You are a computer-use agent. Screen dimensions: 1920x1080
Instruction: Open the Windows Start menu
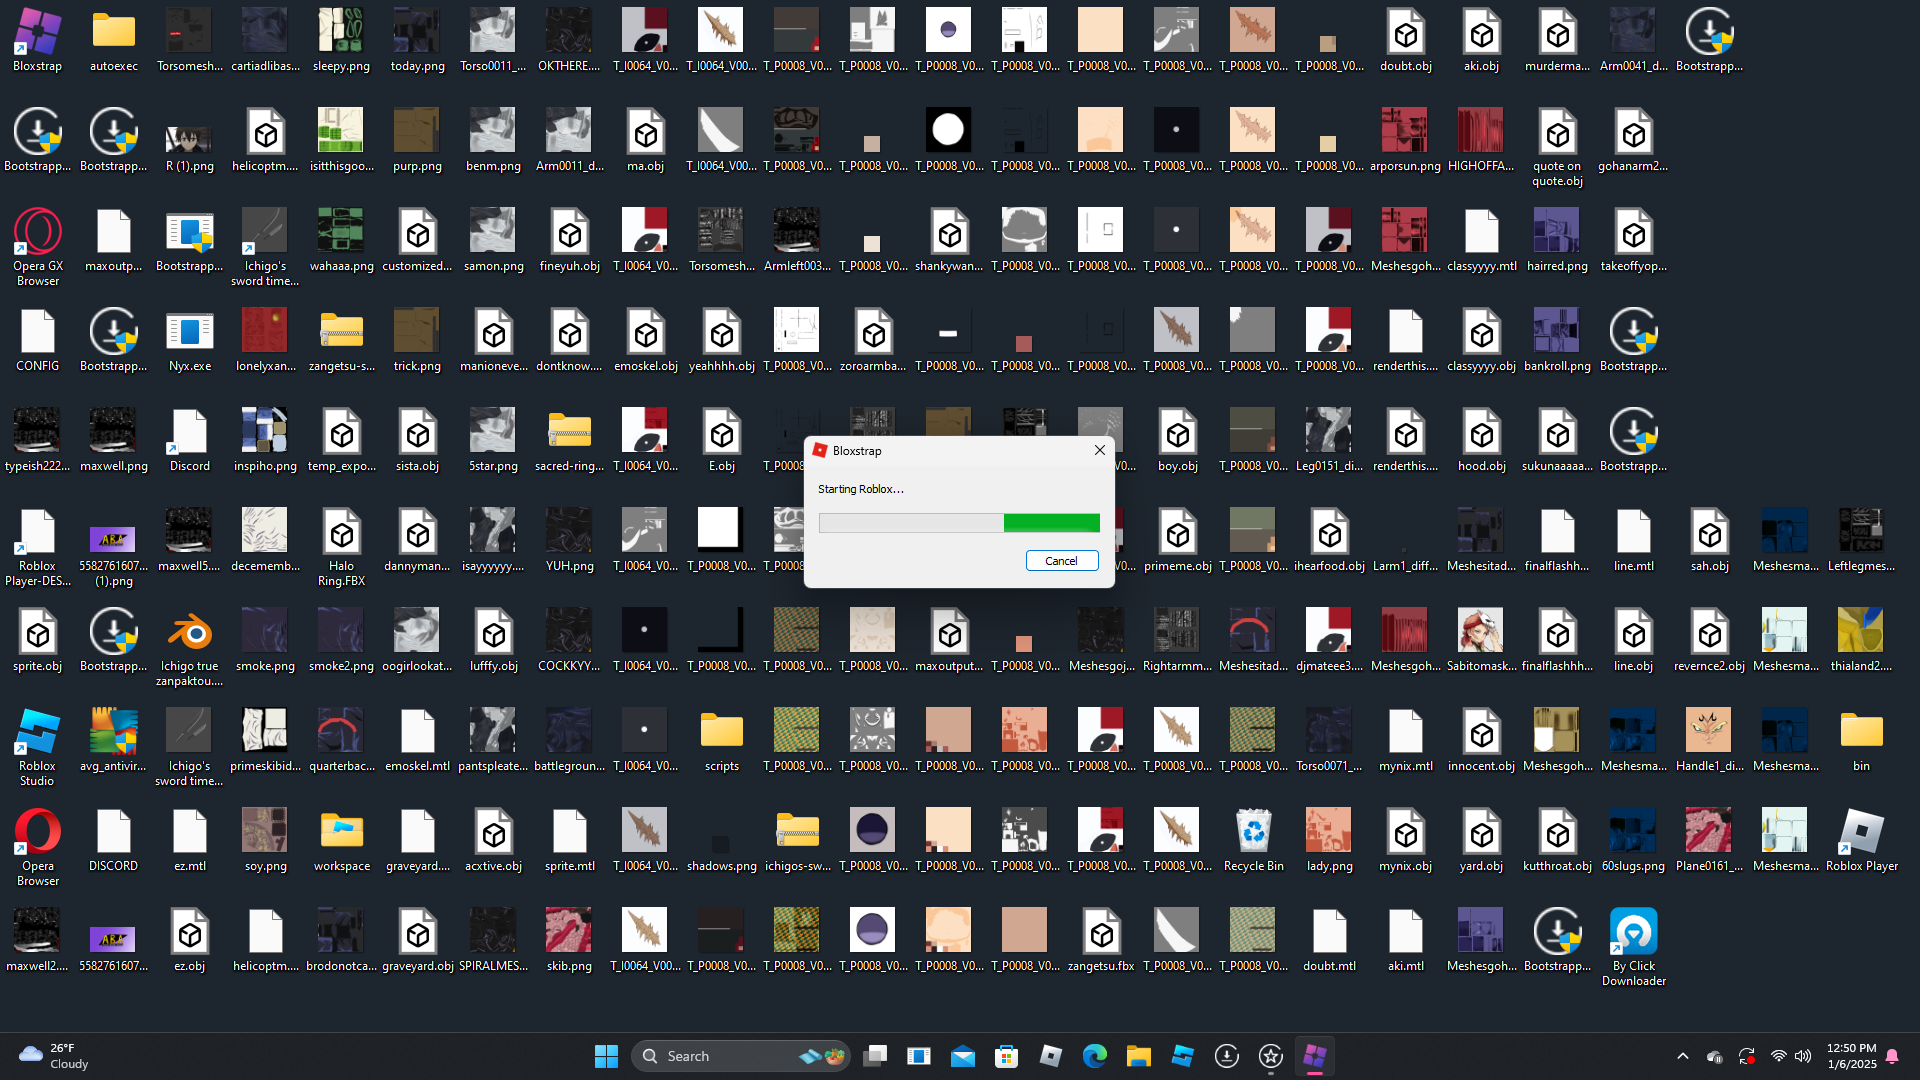(606, 1056)
